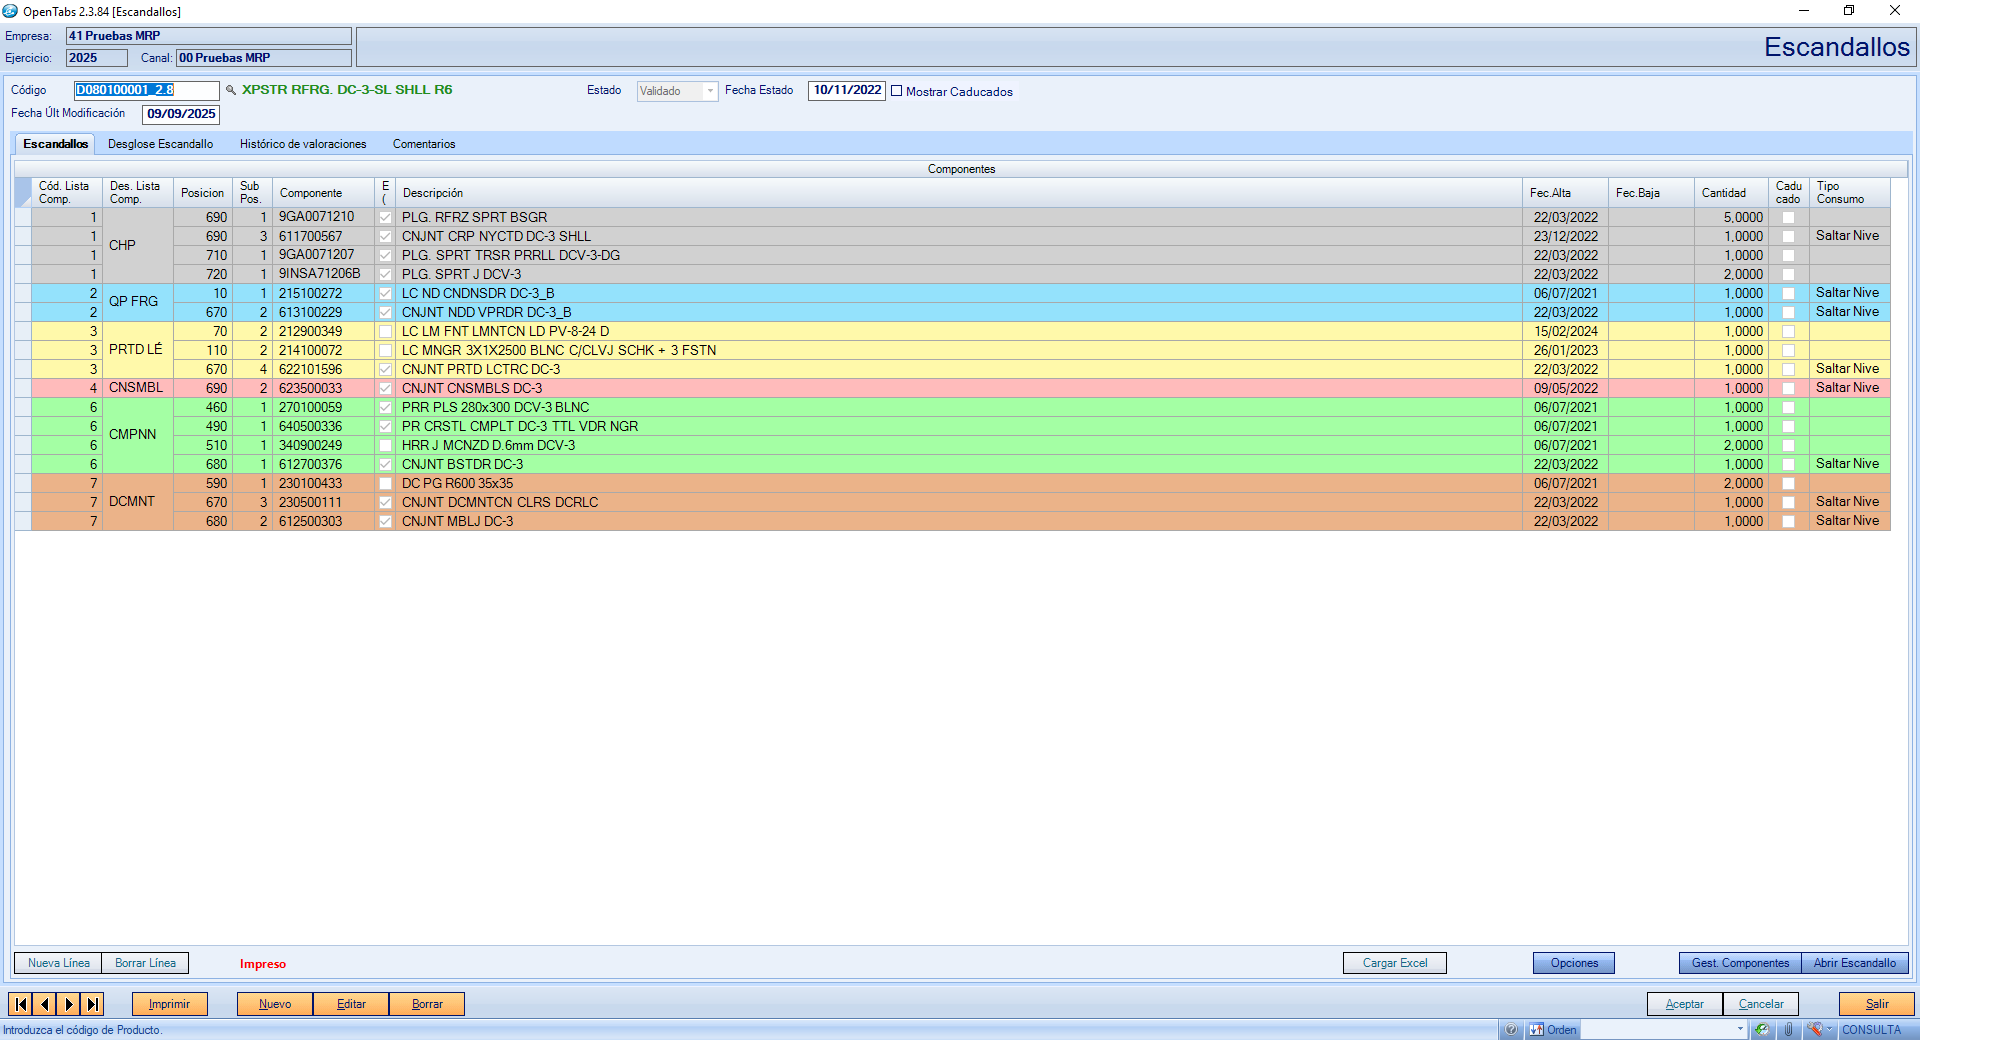Screen dimensions: 1992x1040
Task: Click the Código input field
Action: (x=146, y=90)
